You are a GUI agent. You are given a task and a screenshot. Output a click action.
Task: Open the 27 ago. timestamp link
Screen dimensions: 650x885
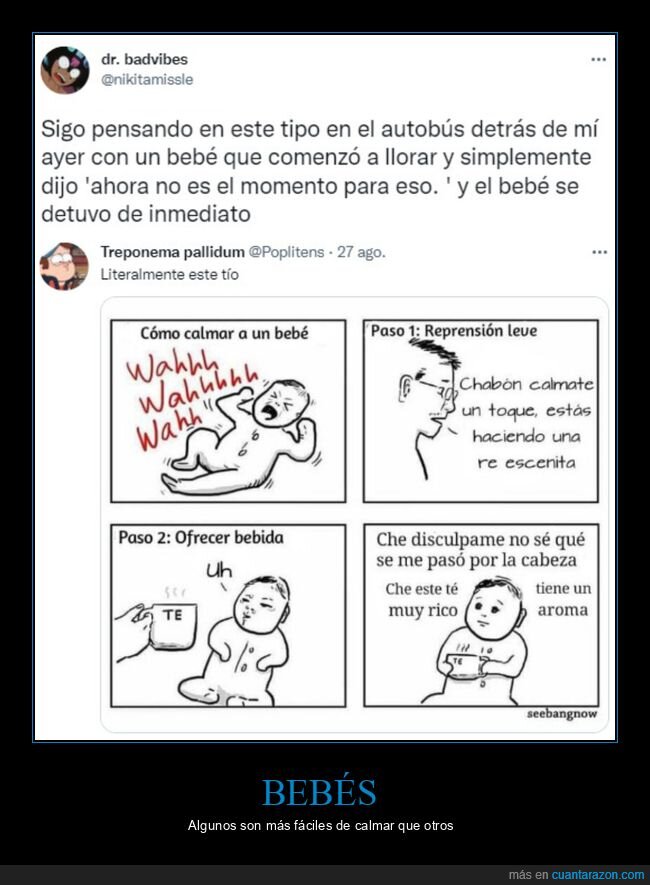click(361, 252)
